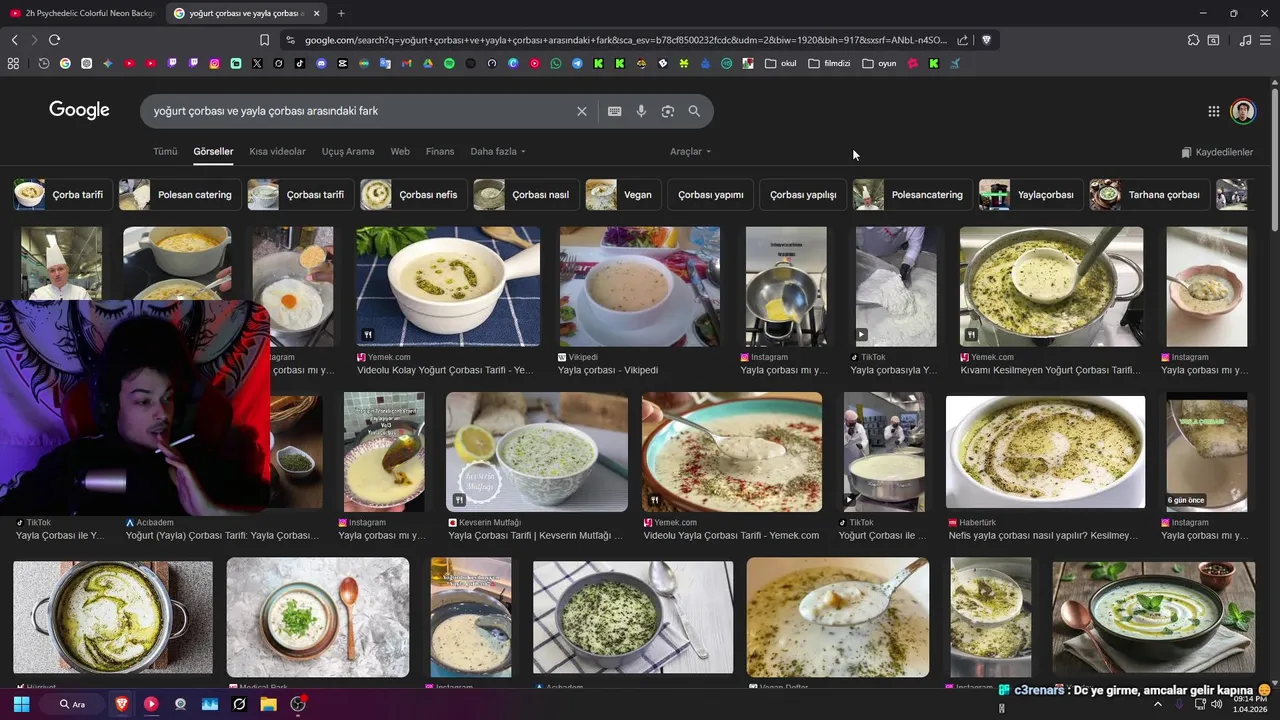
Task: Open the X (Twitter) bookmark icon
Action: 257,63
